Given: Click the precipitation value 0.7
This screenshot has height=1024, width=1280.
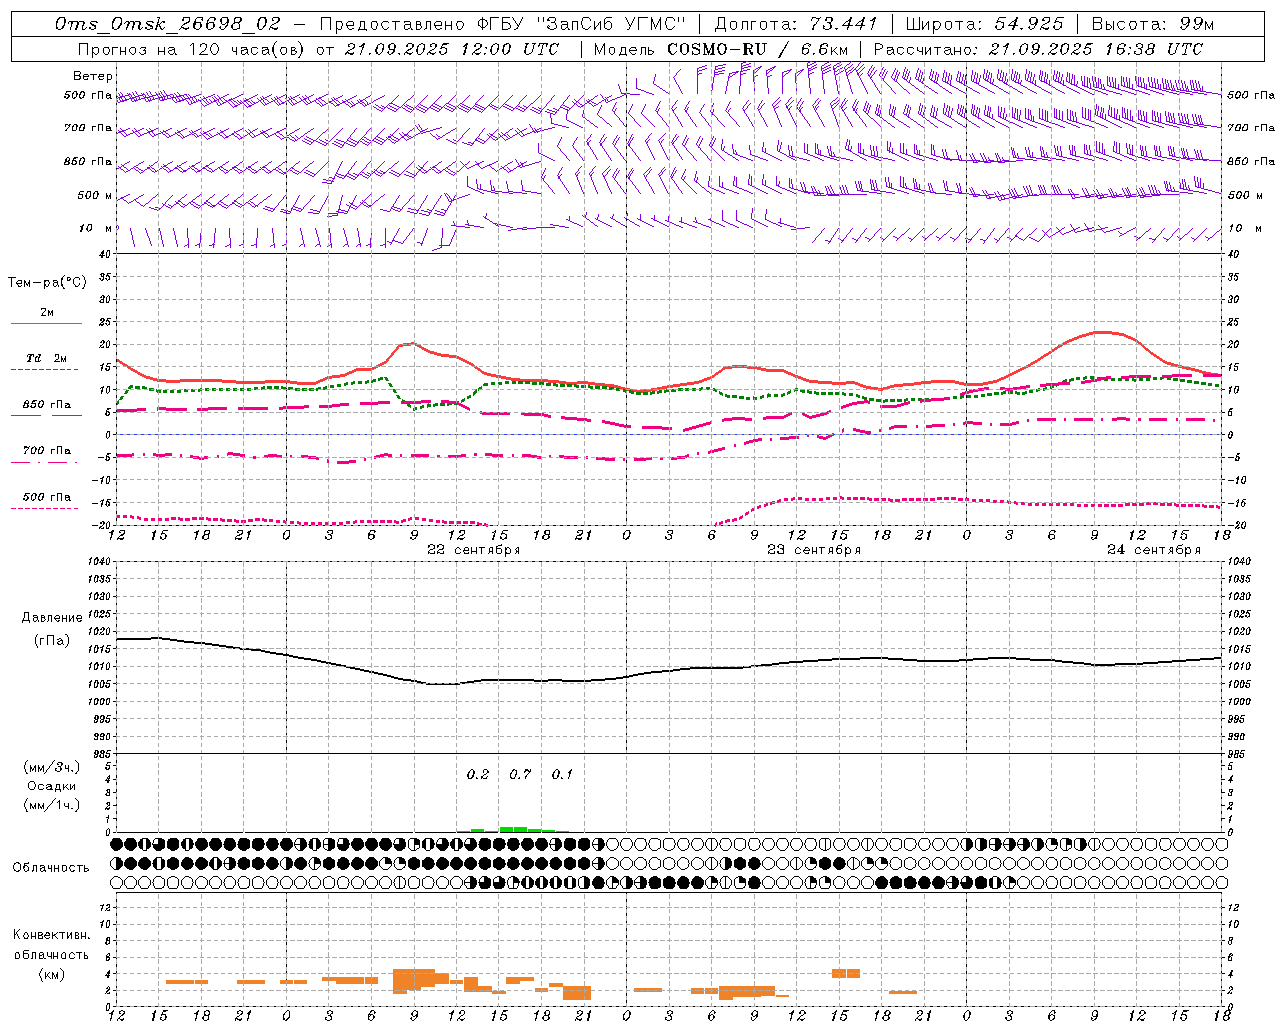Looking at the screenshot, I should (520, 774).
